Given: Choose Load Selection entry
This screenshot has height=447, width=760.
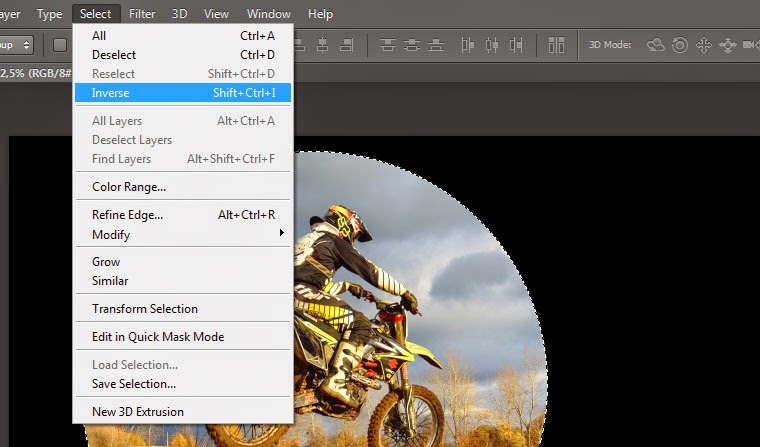Looking at the screenshot, I should (183, 365).
